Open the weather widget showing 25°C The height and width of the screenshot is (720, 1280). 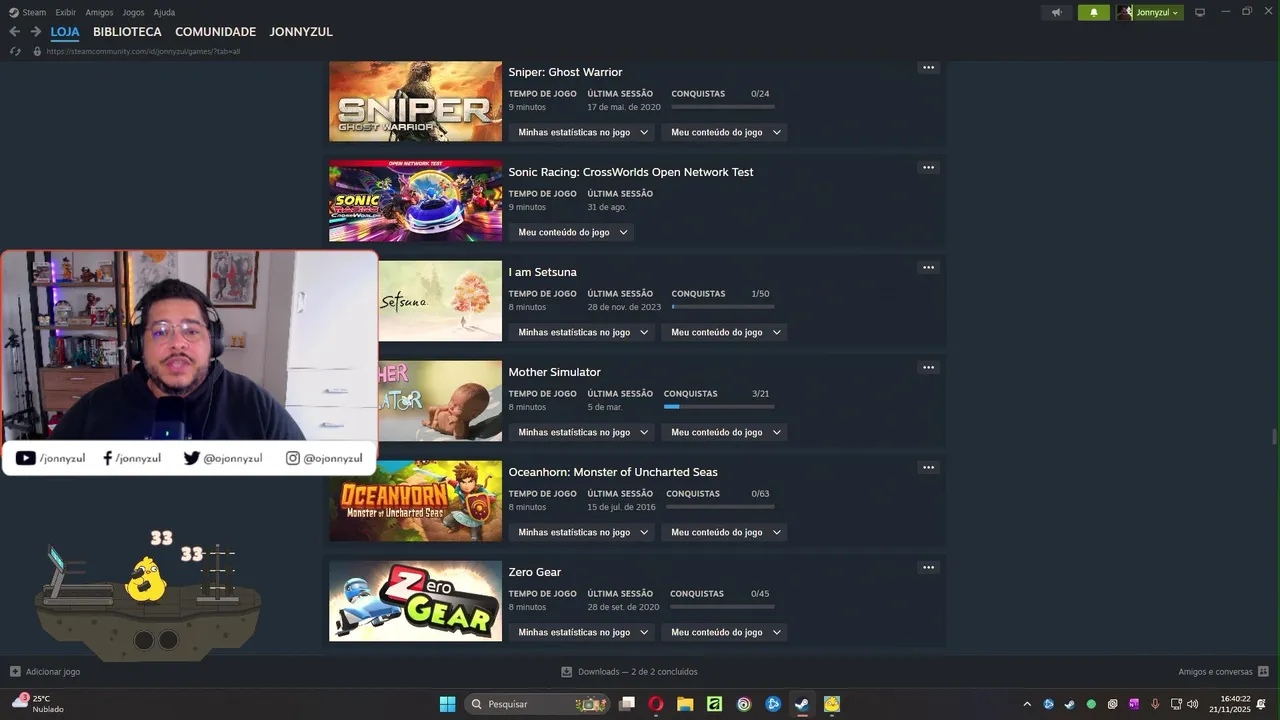[x=40, y=704]
